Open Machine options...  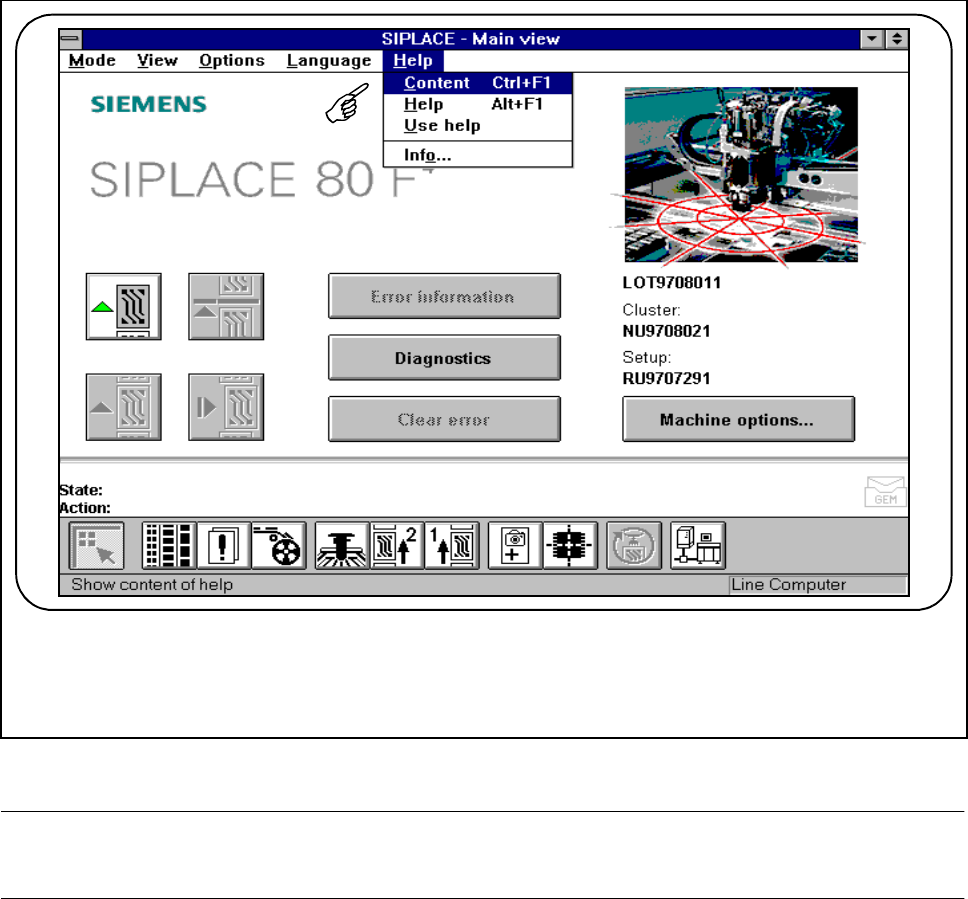click(x=738, y=419)
